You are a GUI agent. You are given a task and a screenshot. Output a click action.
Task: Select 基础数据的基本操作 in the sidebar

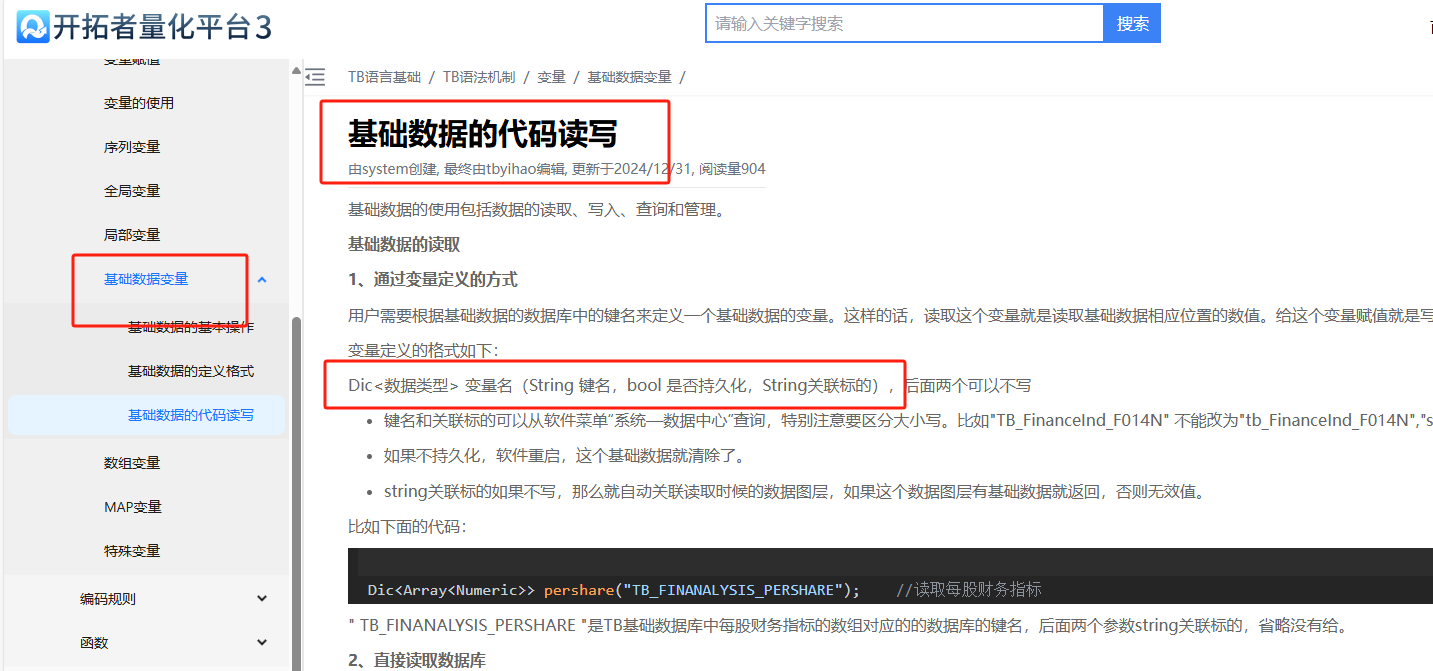click(191, 327)
